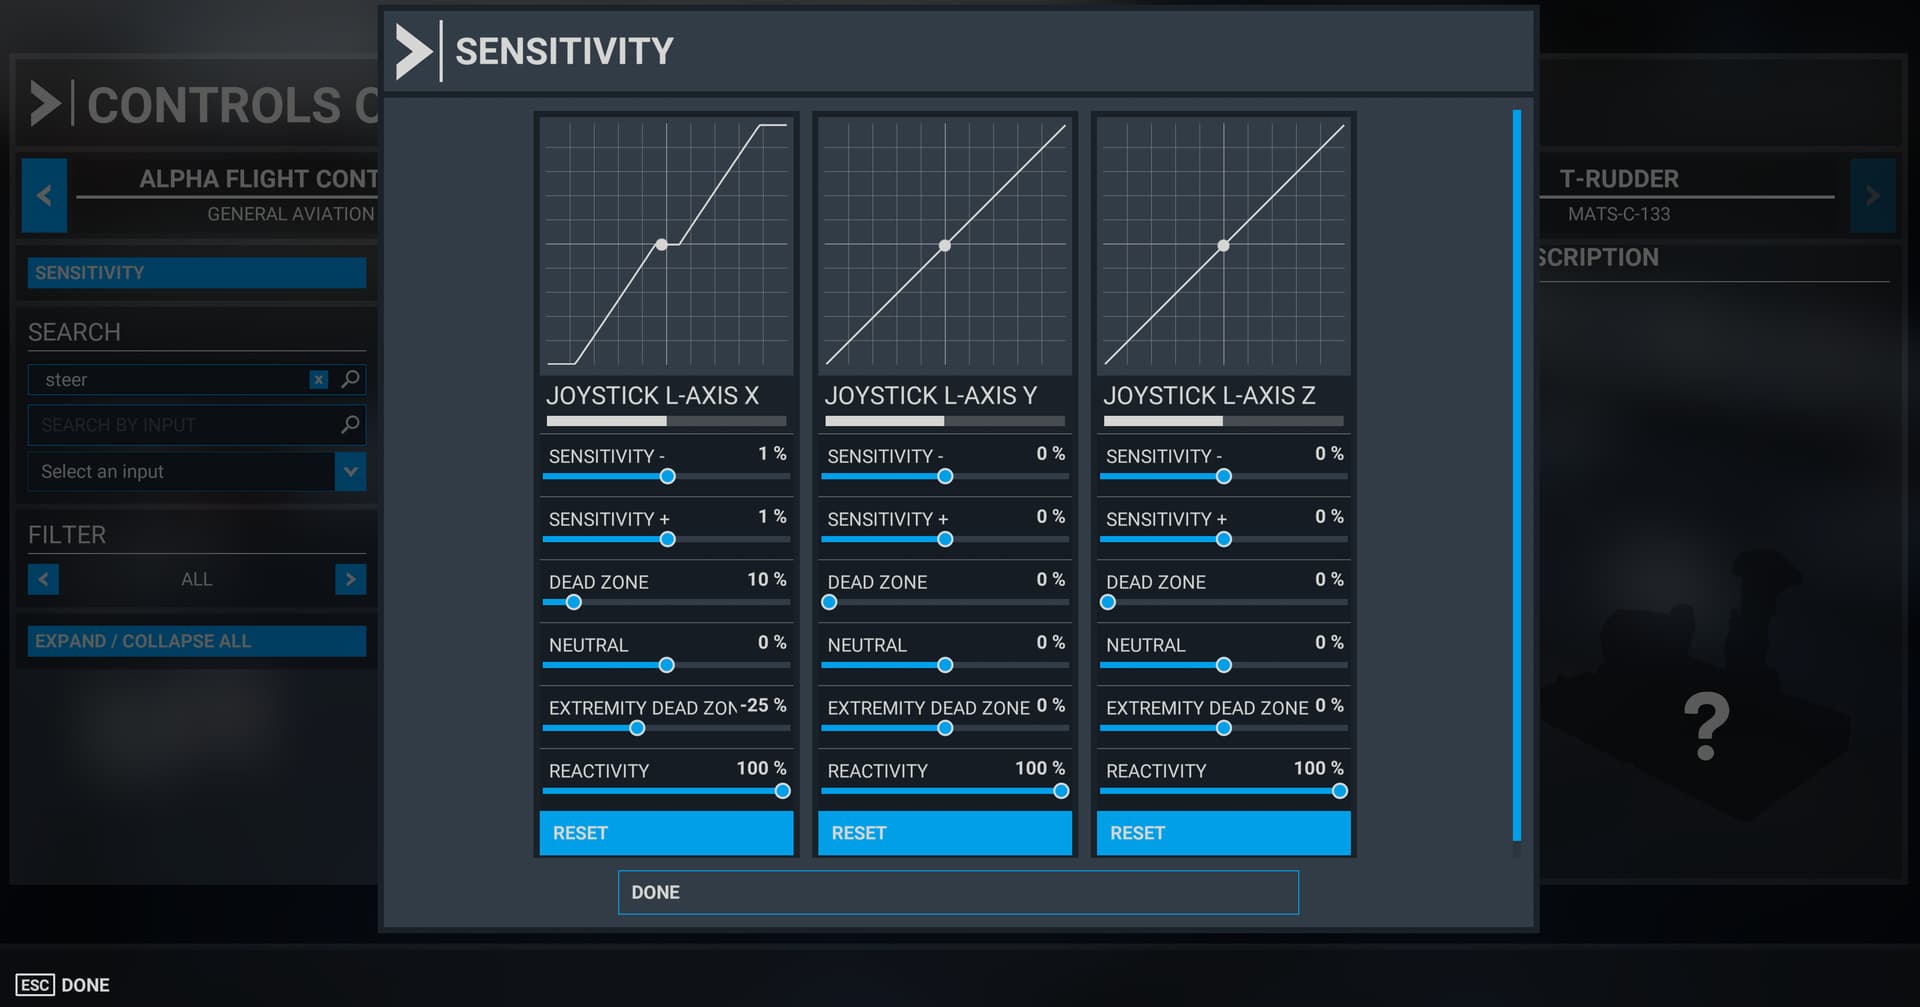Screen dimensions: 1920x1007
Task: Click the magnifier icon in Search By Input field
Action: [x=350, y=425]
